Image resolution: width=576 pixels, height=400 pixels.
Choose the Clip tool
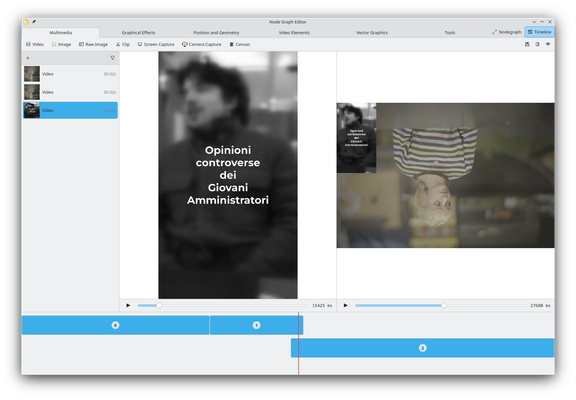point(123,44)
